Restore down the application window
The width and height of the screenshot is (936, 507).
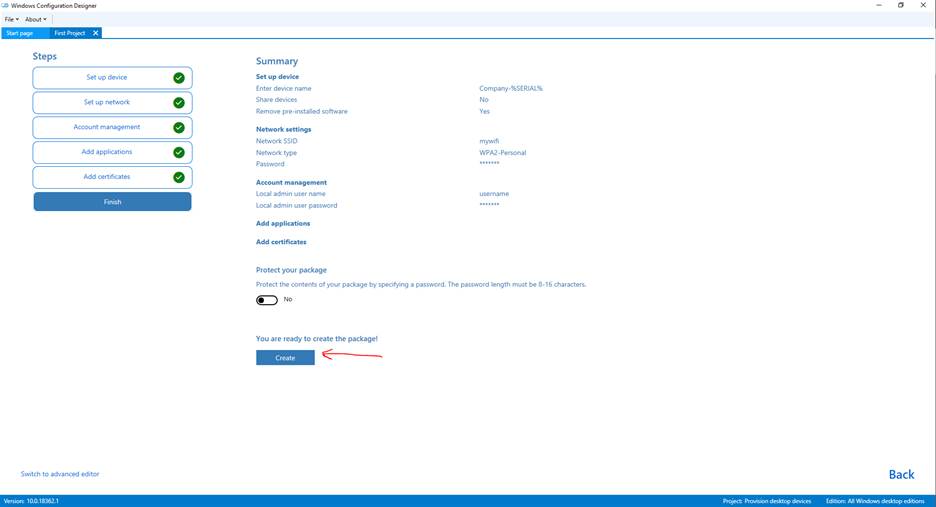(x=901, y=5)
